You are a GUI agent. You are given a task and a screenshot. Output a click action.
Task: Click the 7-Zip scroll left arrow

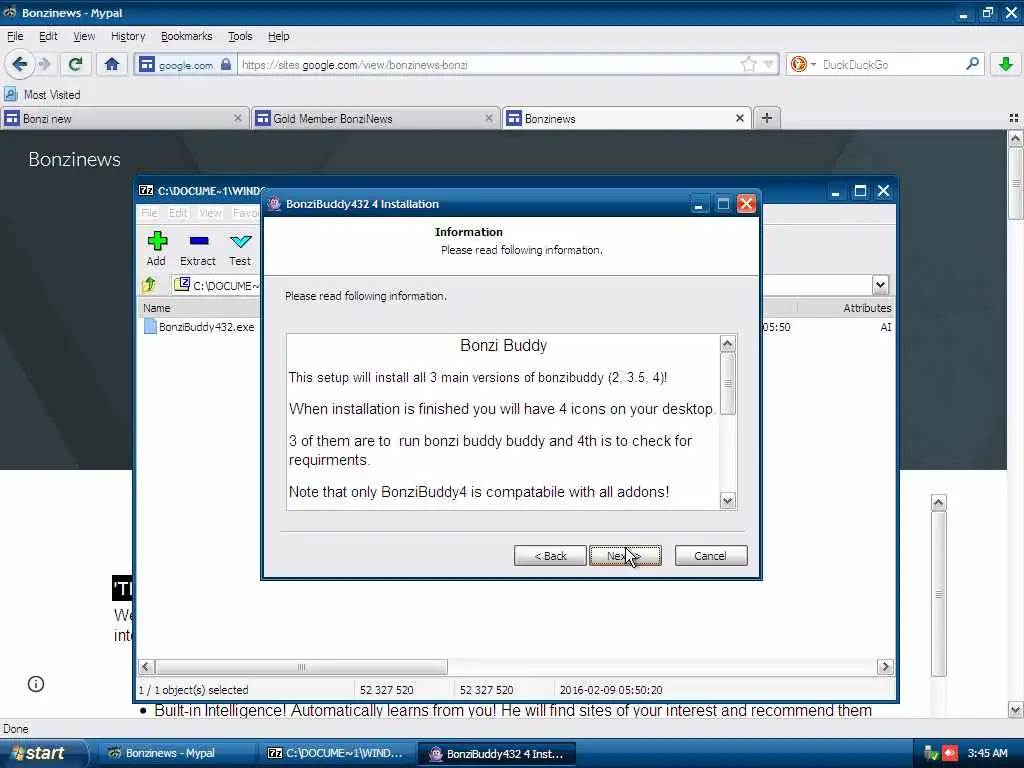146,667
